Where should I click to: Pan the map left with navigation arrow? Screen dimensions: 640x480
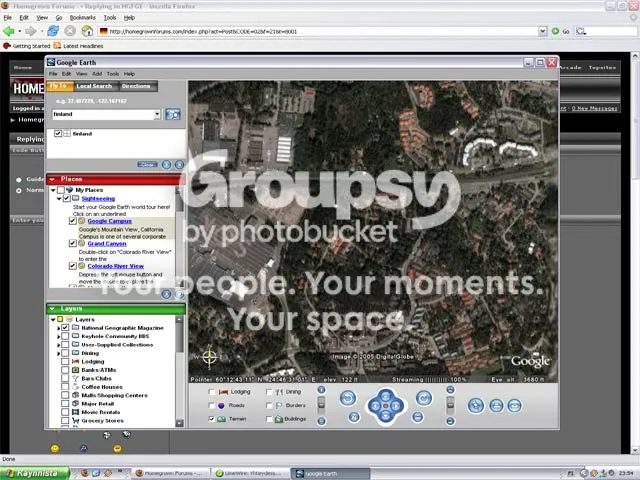pos(375,406)
